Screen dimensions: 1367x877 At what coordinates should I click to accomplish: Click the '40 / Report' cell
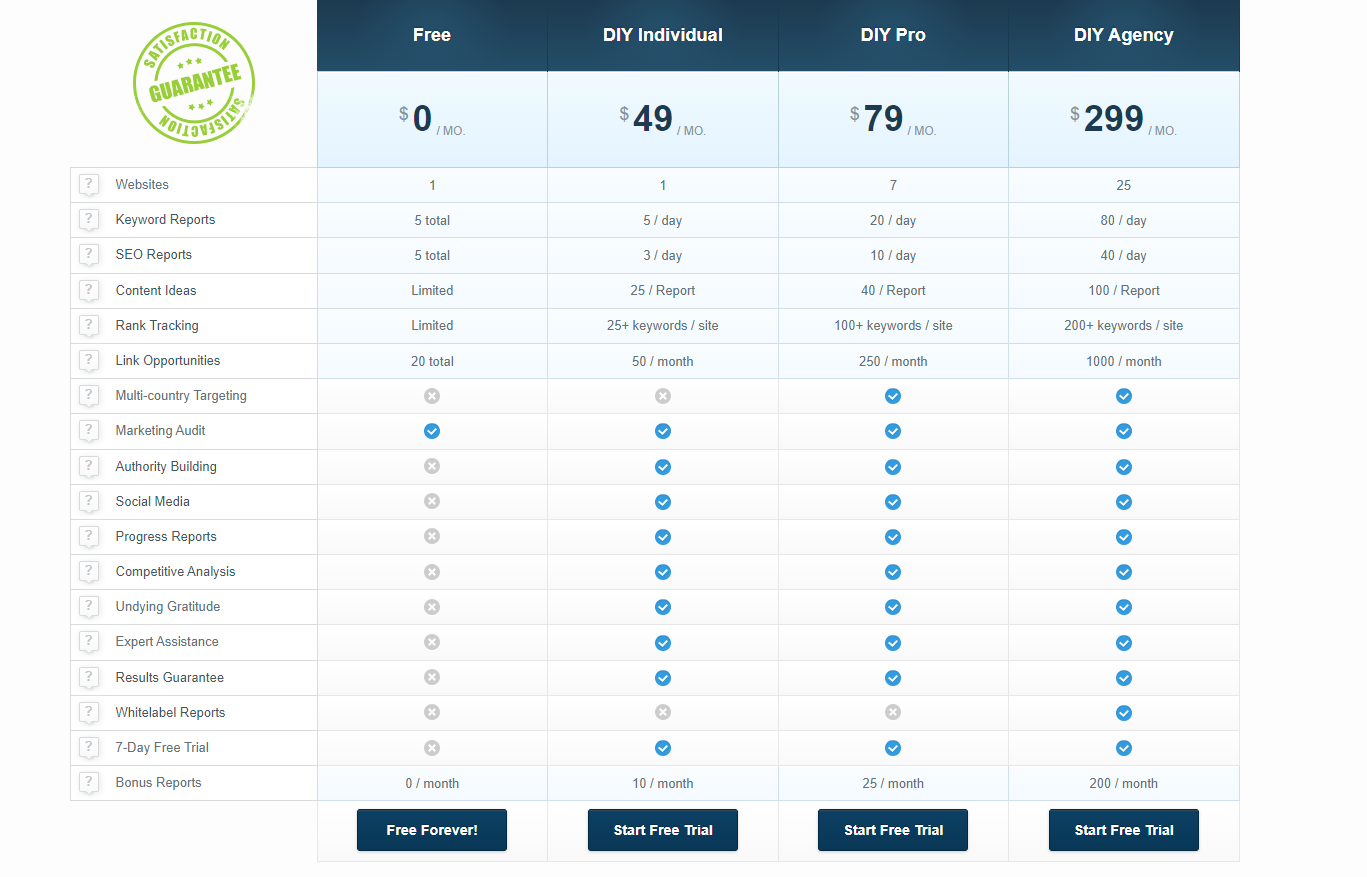click(893, 291)
